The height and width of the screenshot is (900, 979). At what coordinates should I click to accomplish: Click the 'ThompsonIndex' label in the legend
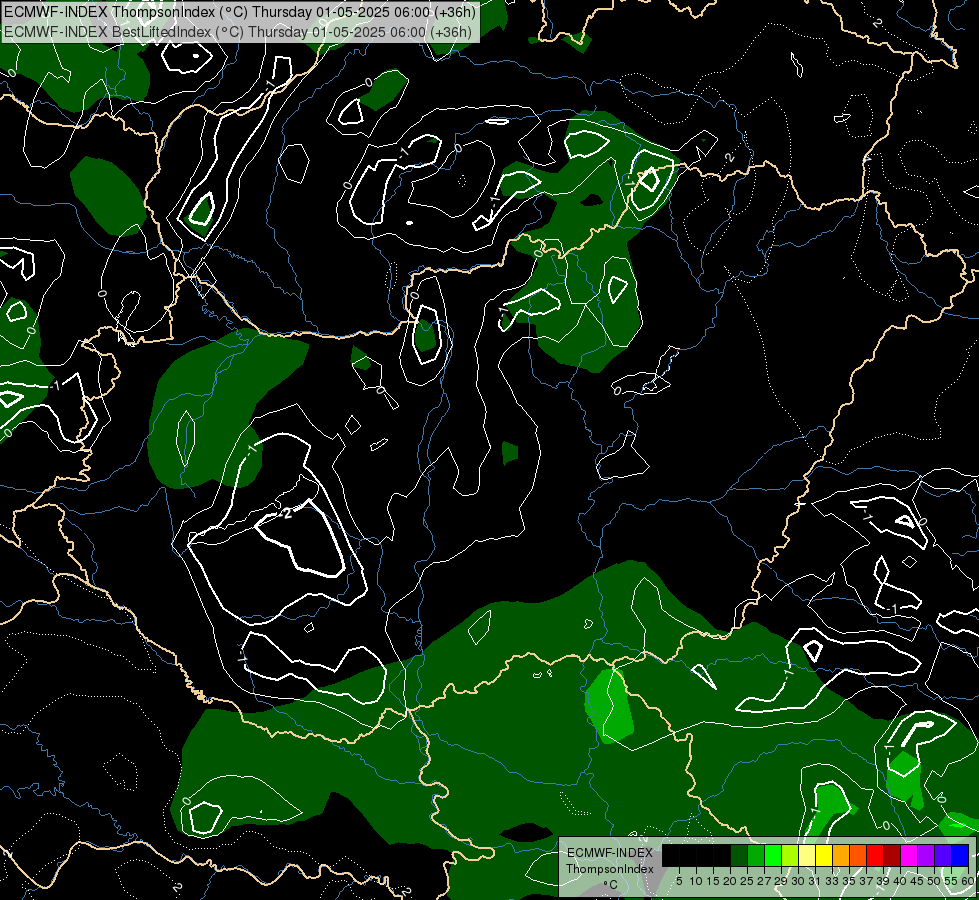click(x=610, y=869)
